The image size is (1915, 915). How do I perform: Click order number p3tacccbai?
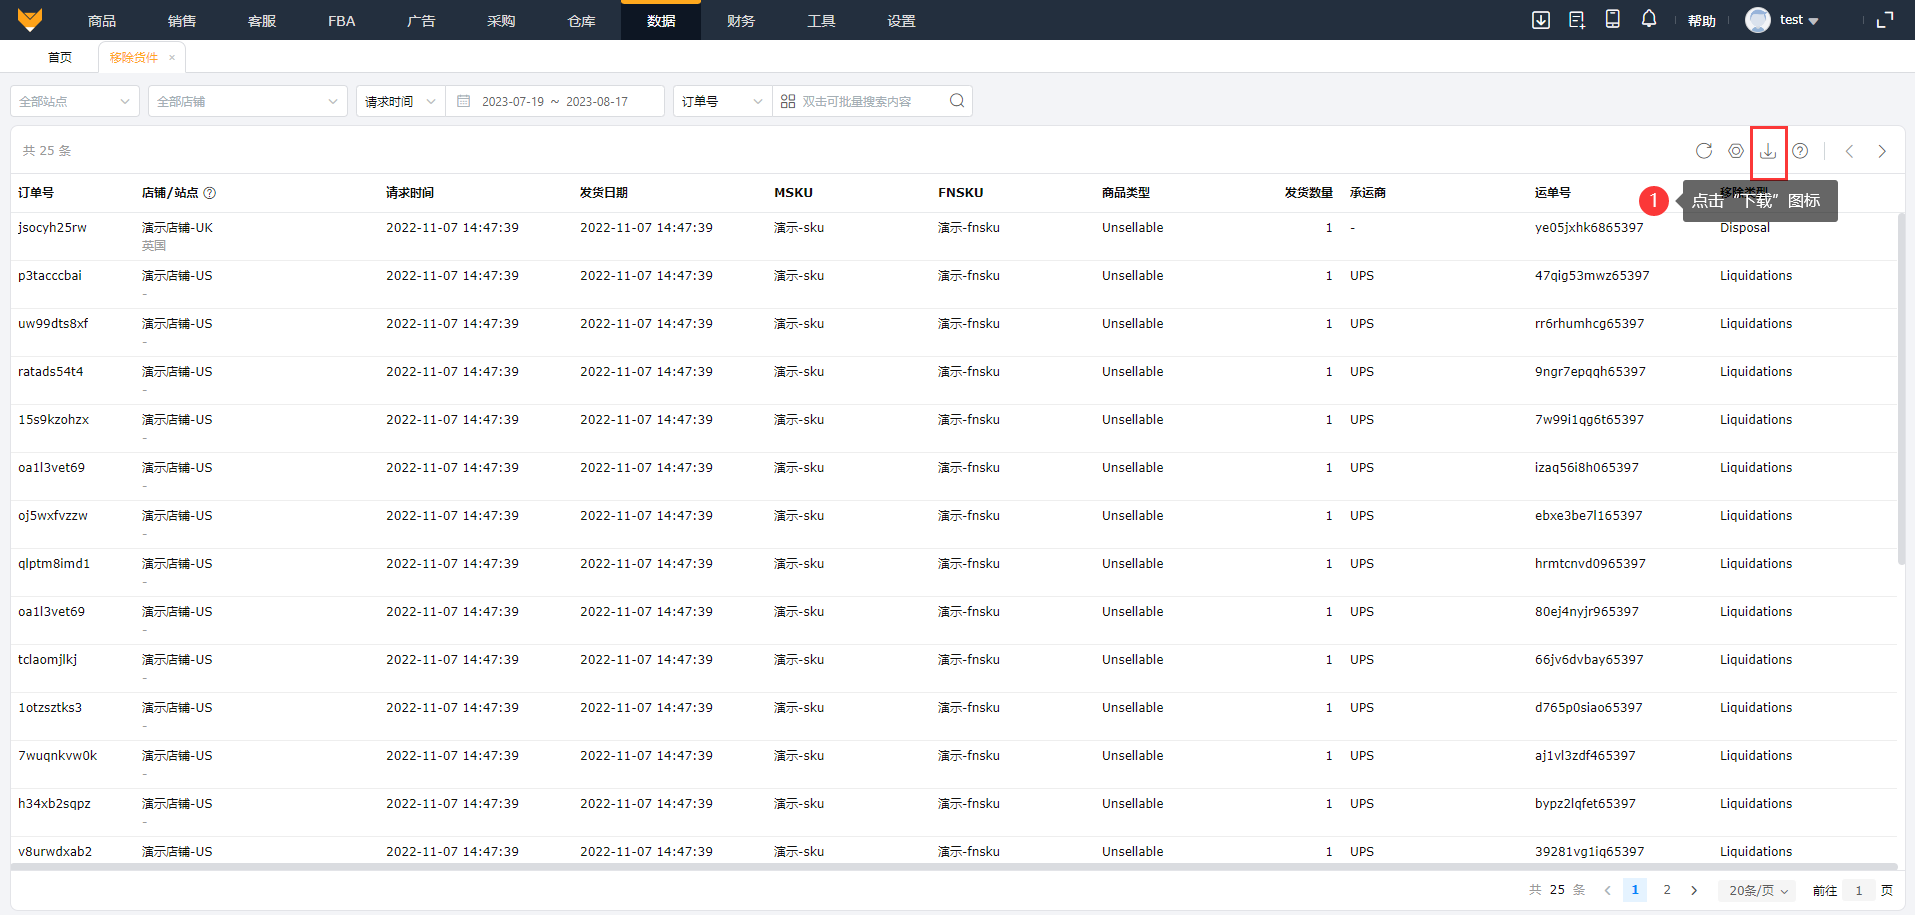50,276
